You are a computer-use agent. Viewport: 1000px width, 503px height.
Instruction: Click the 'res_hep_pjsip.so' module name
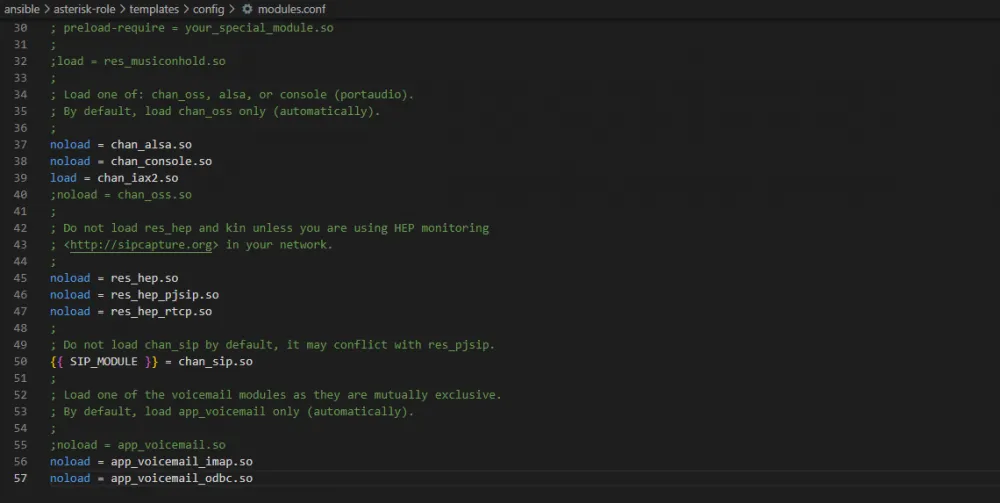(165, 295)
